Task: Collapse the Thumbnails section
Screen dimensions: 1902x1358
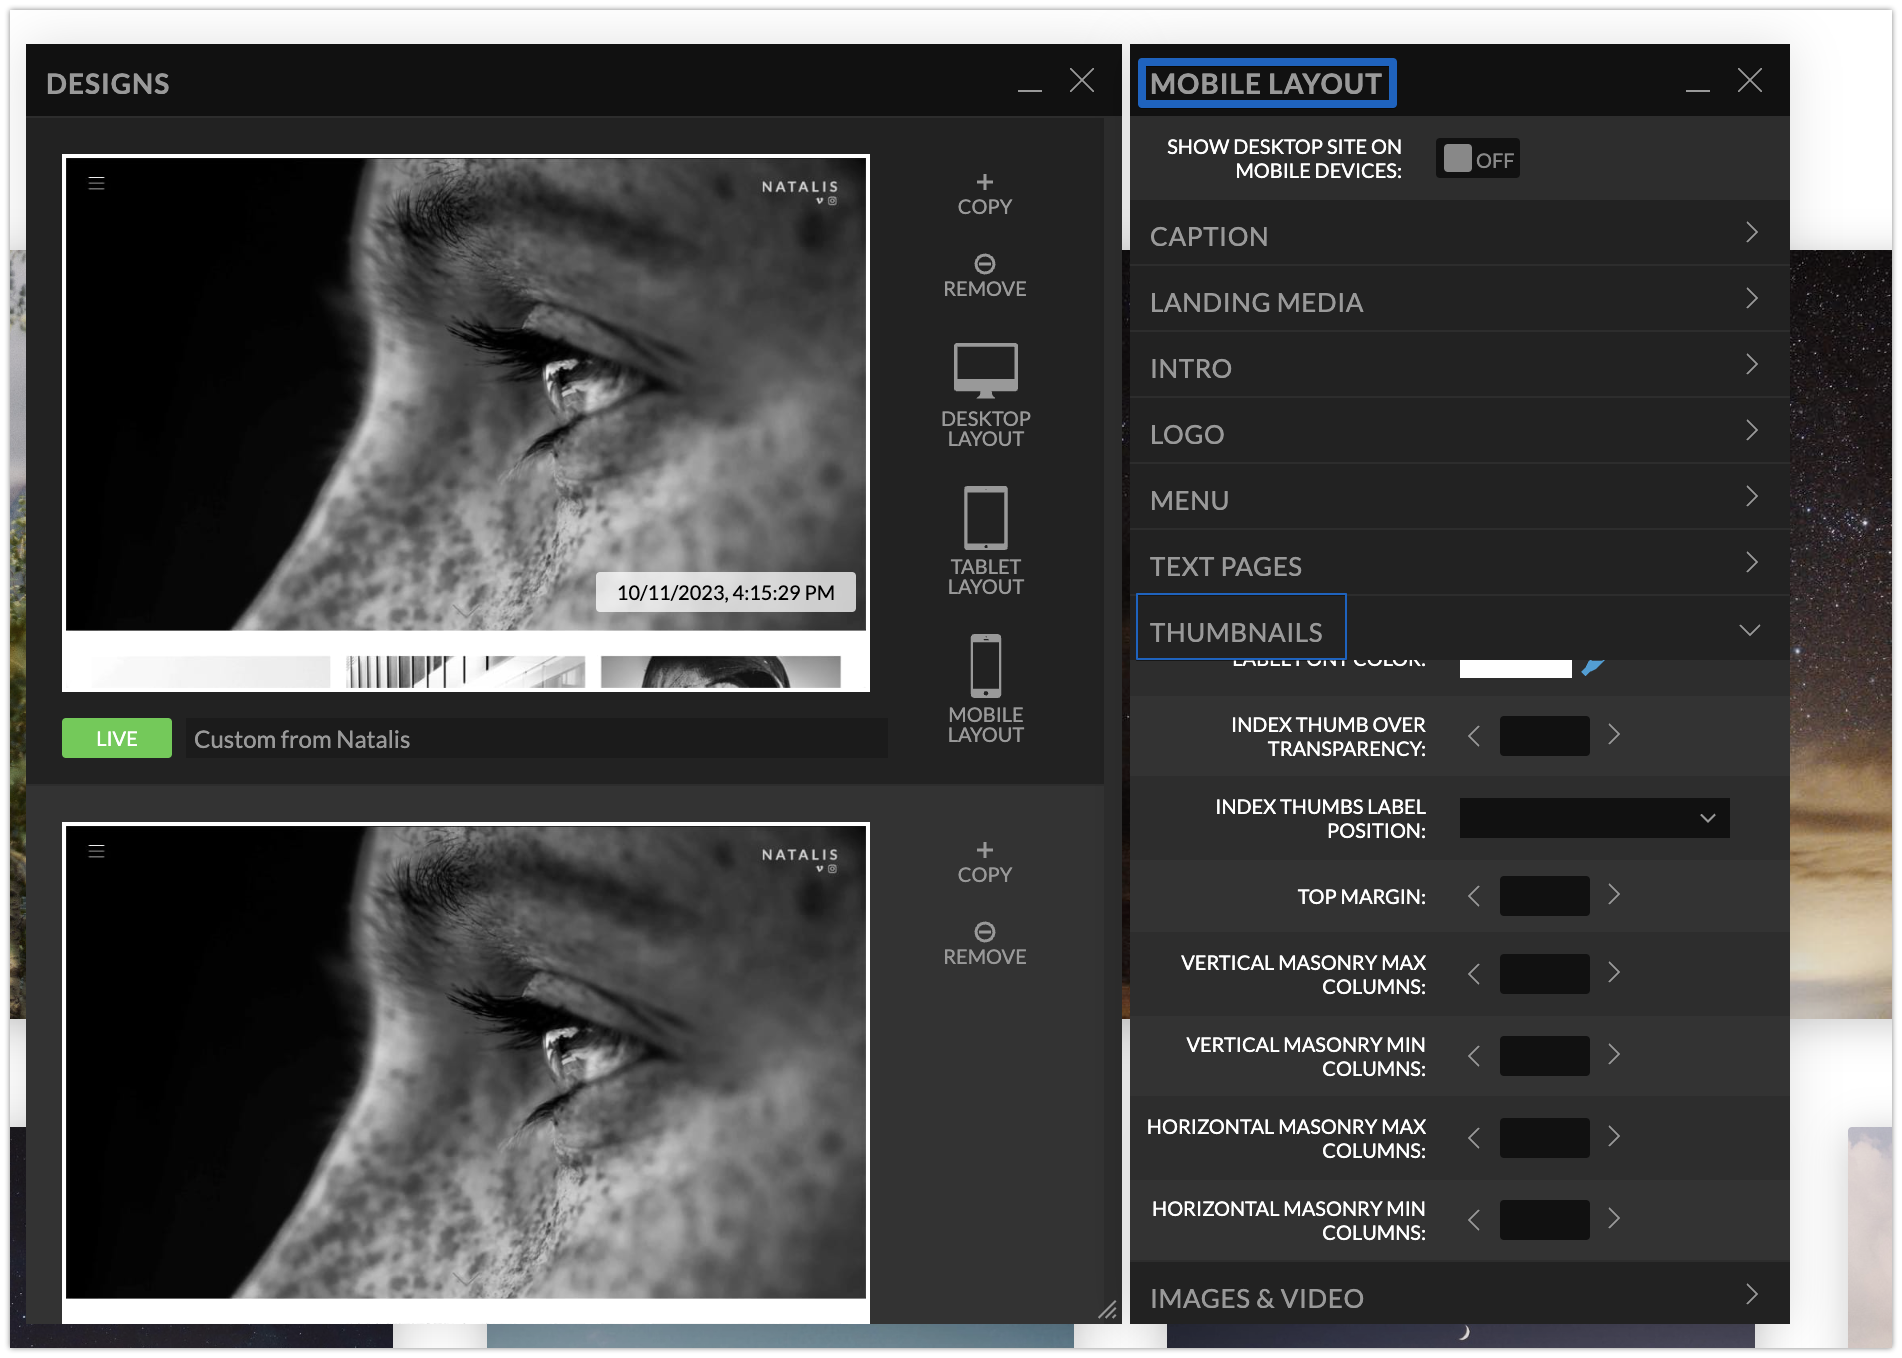Action: 1459,630
